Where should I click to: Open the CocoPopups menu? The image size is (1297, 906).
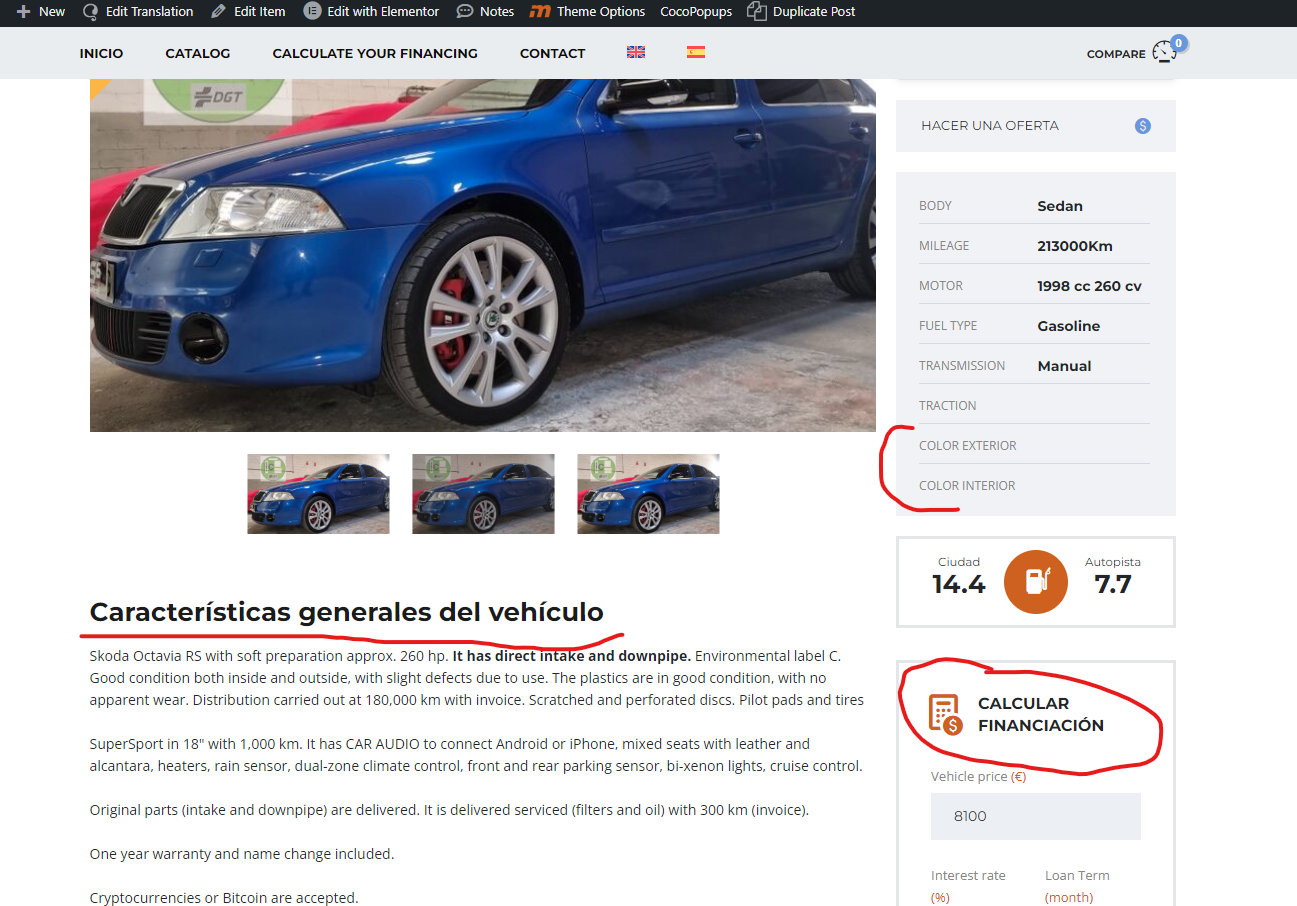click(x=696, y=12)
